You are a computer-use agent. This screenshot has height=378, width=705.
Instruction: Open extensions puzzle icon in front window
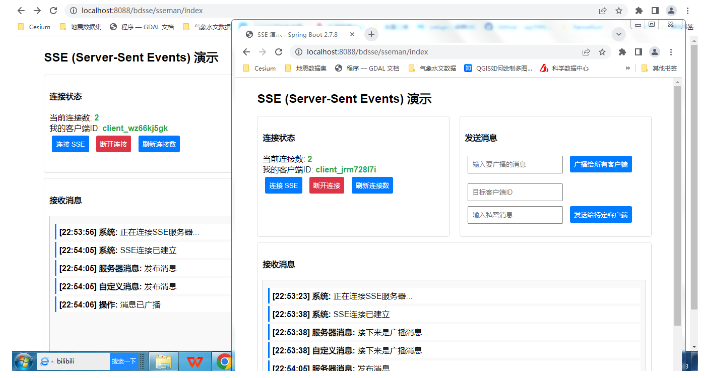622,52
